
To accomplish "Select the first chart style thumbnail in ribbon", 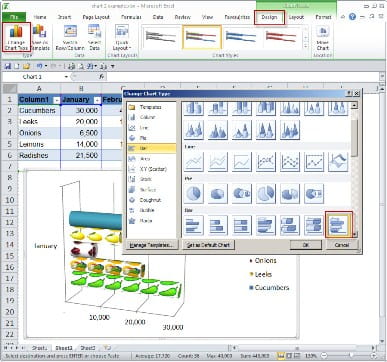I will (161, 37).
